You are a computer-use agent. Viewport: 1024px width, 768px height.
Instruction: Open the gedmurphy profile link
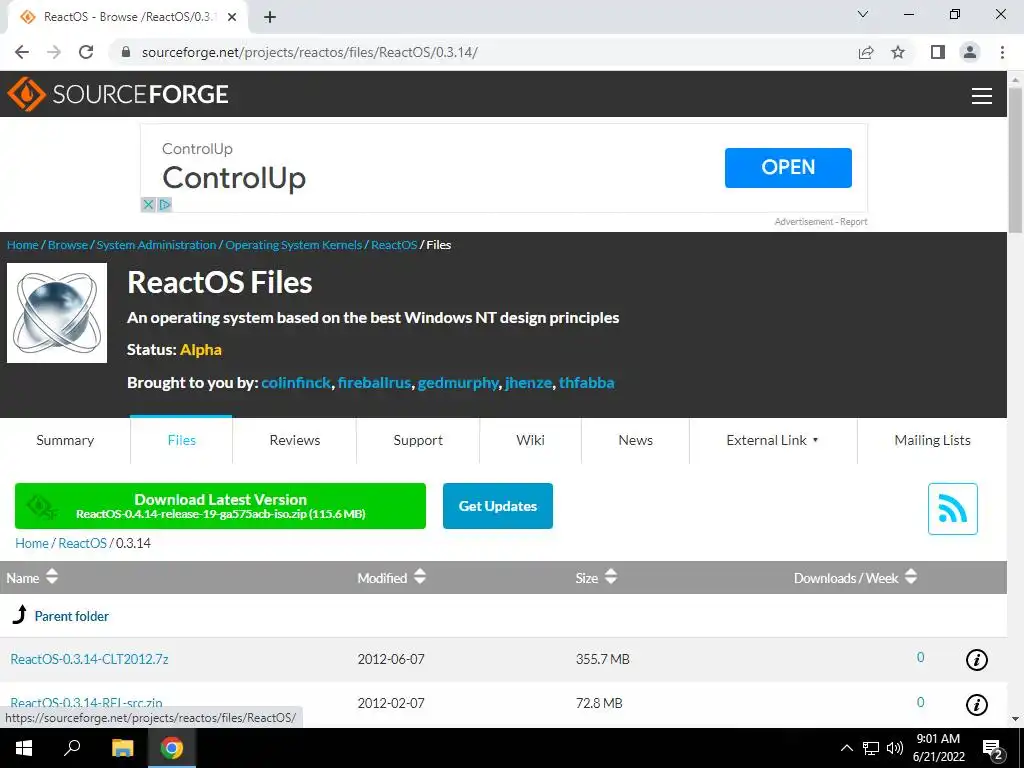(x=458, y=383)
